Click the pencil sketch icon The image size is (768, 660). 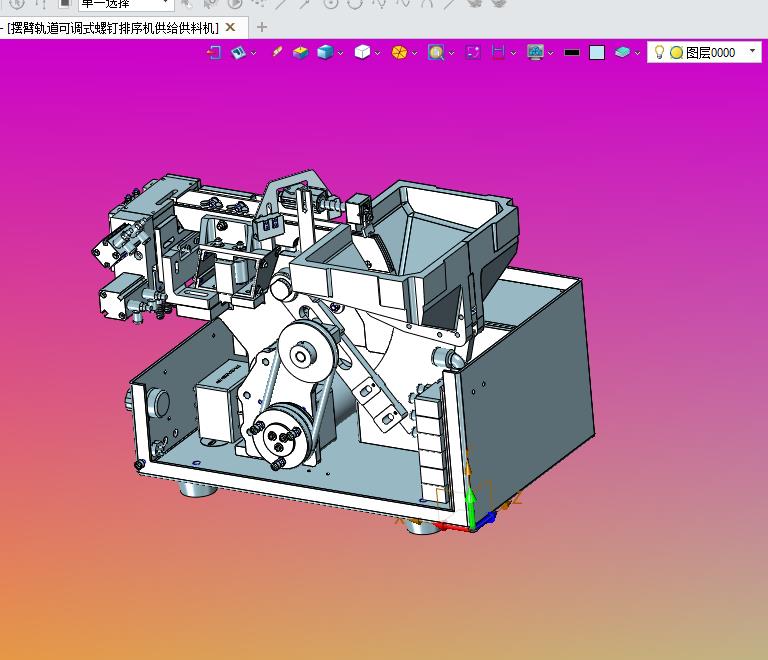(x=277, y=52)
